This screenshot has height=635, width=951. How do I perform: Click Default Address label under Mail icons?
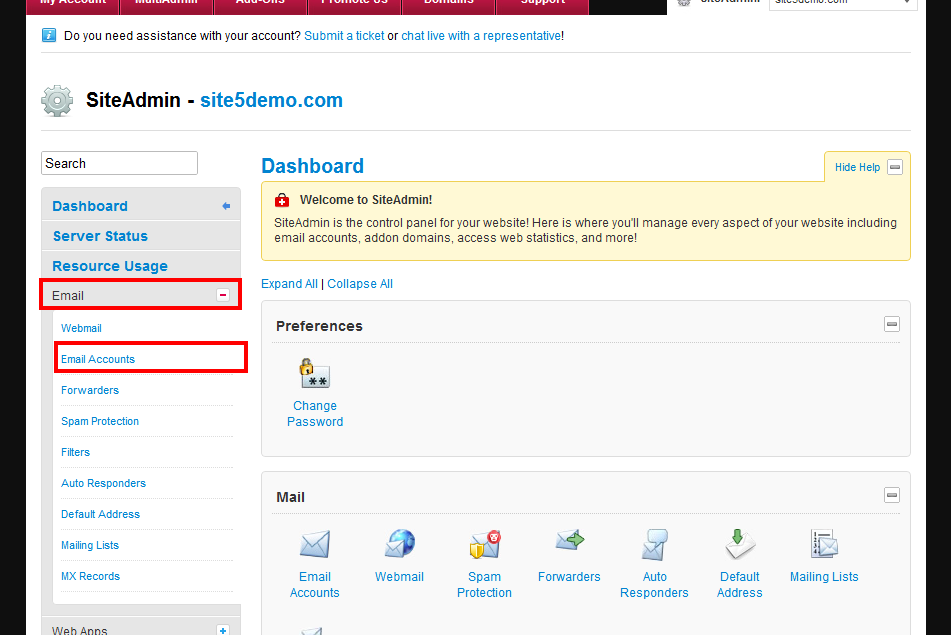point(739,585)
